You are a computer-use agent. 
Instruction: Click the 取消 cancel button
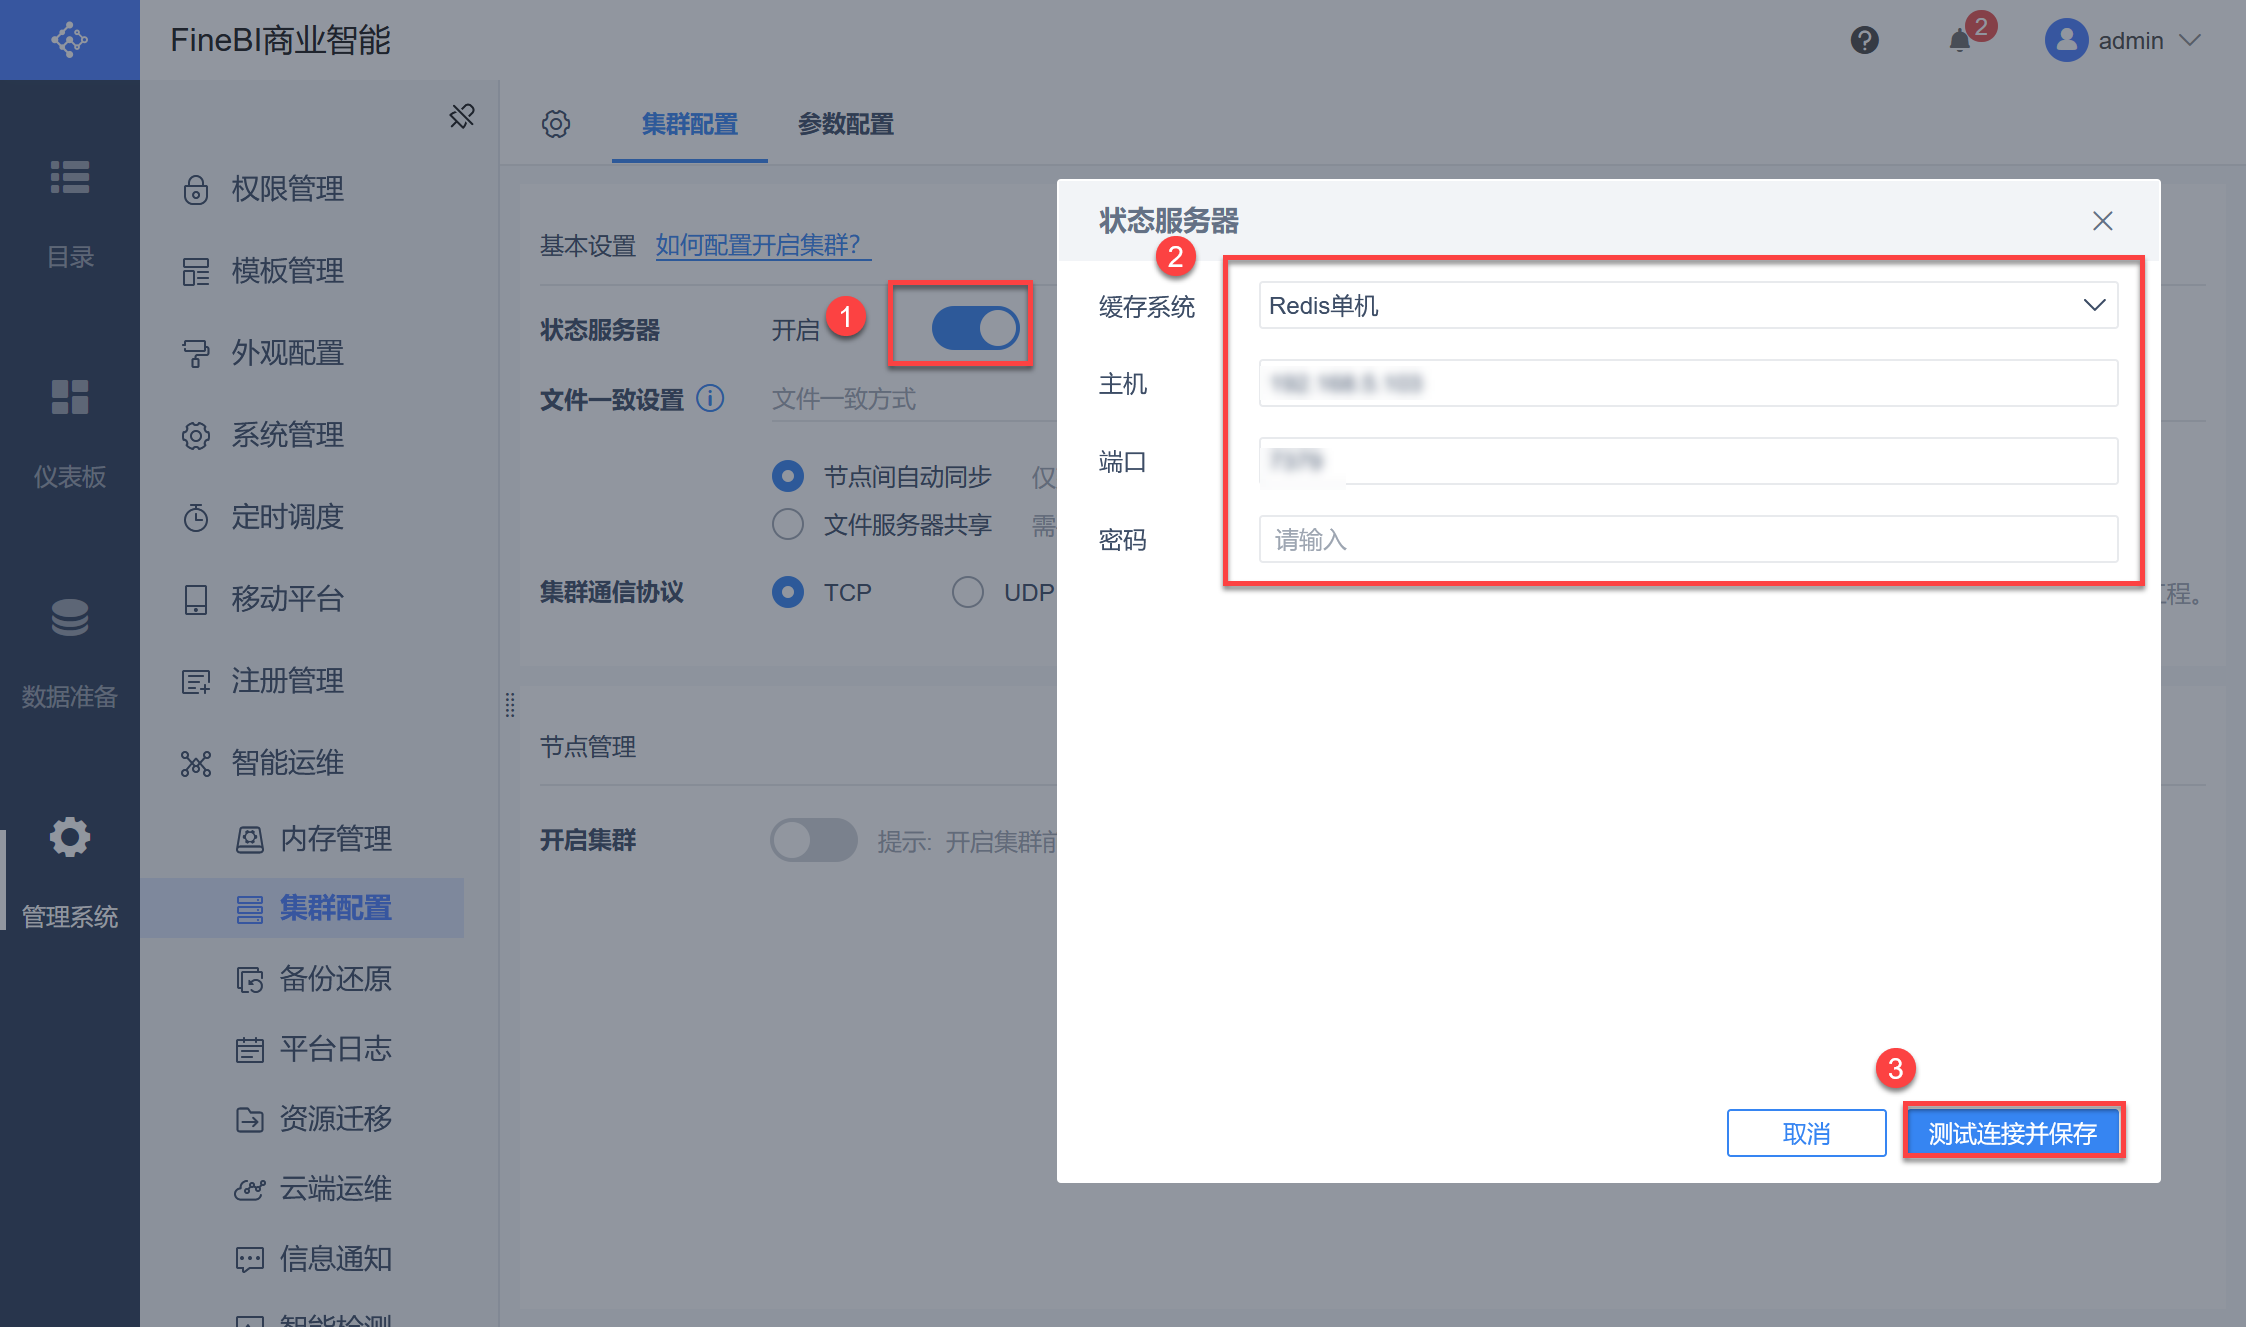point(1806,1133)
